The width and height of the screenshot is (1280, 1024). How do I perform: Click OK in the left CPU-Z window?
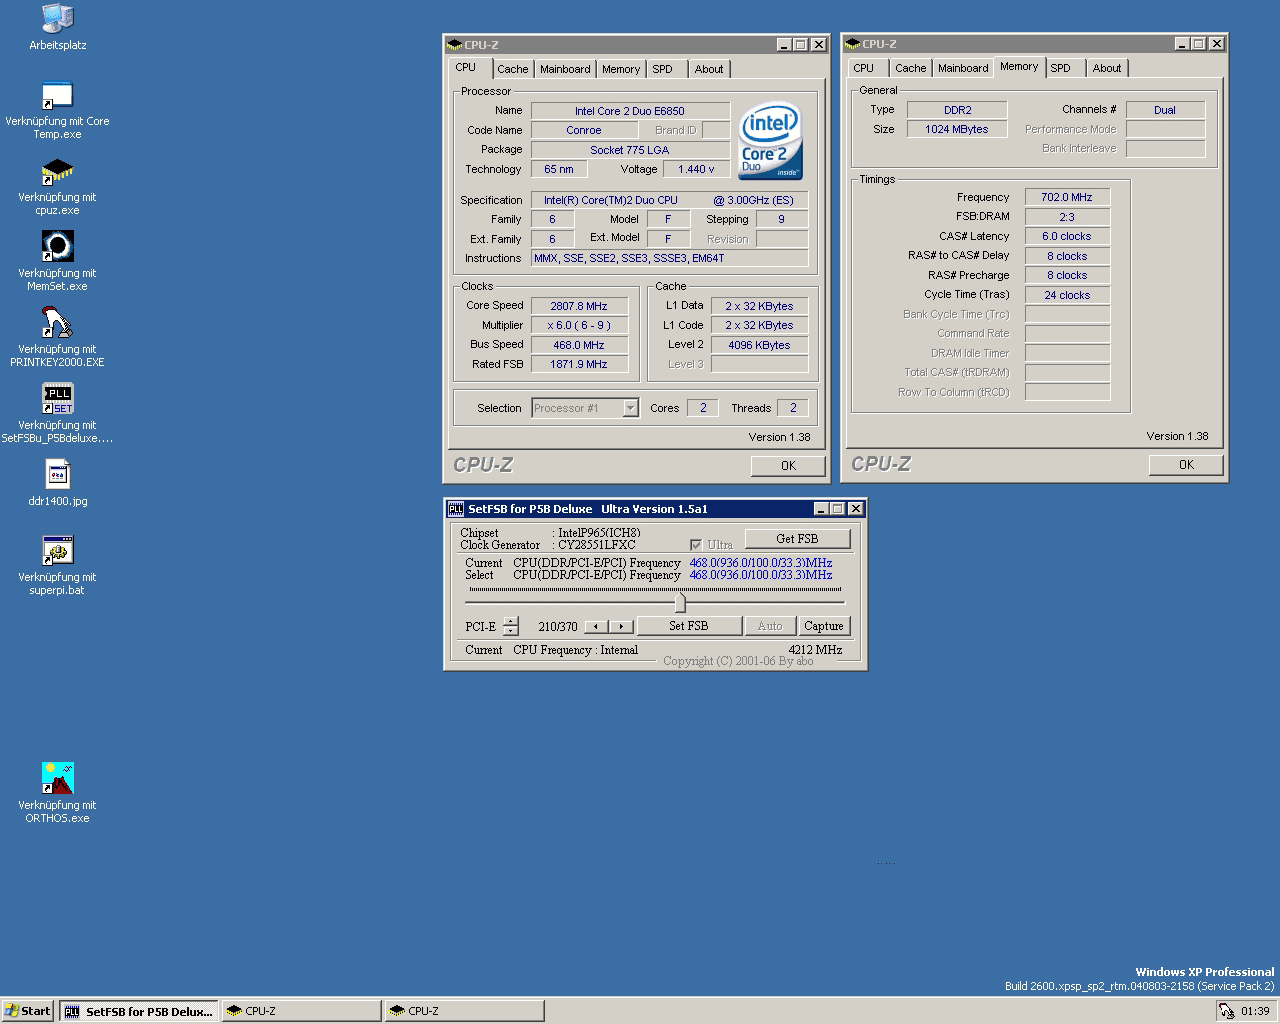click(x=789, y=465)
